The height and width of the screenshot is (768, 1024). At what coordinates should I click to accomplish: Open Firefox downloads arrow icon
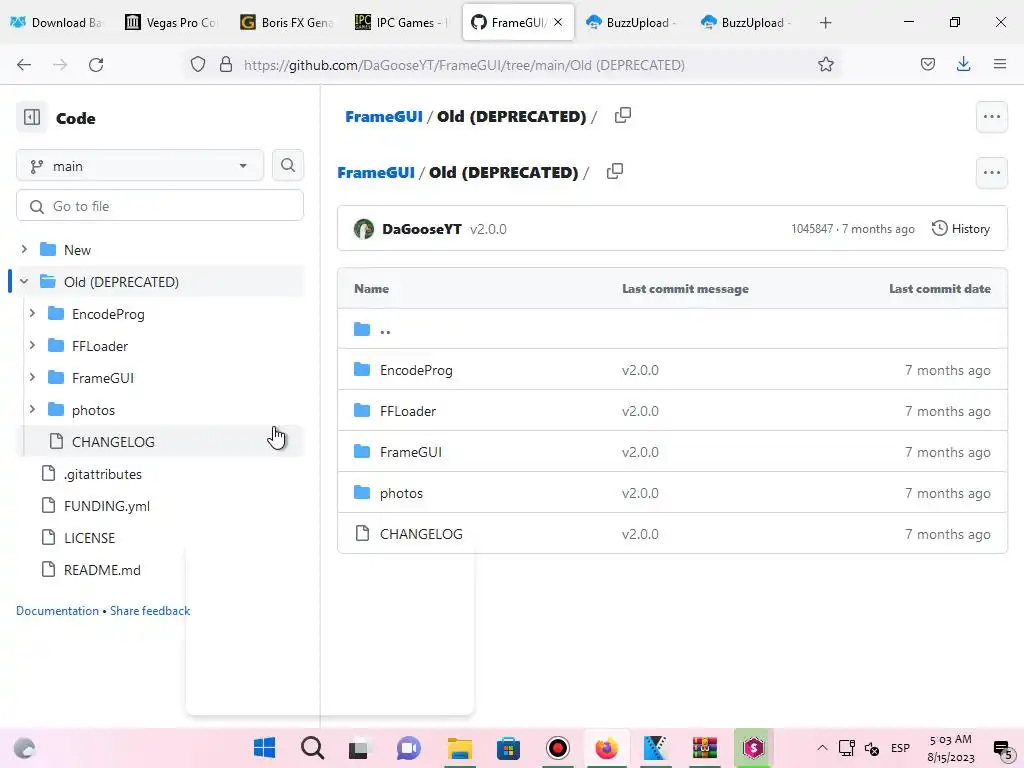click(x=963, y=64)
